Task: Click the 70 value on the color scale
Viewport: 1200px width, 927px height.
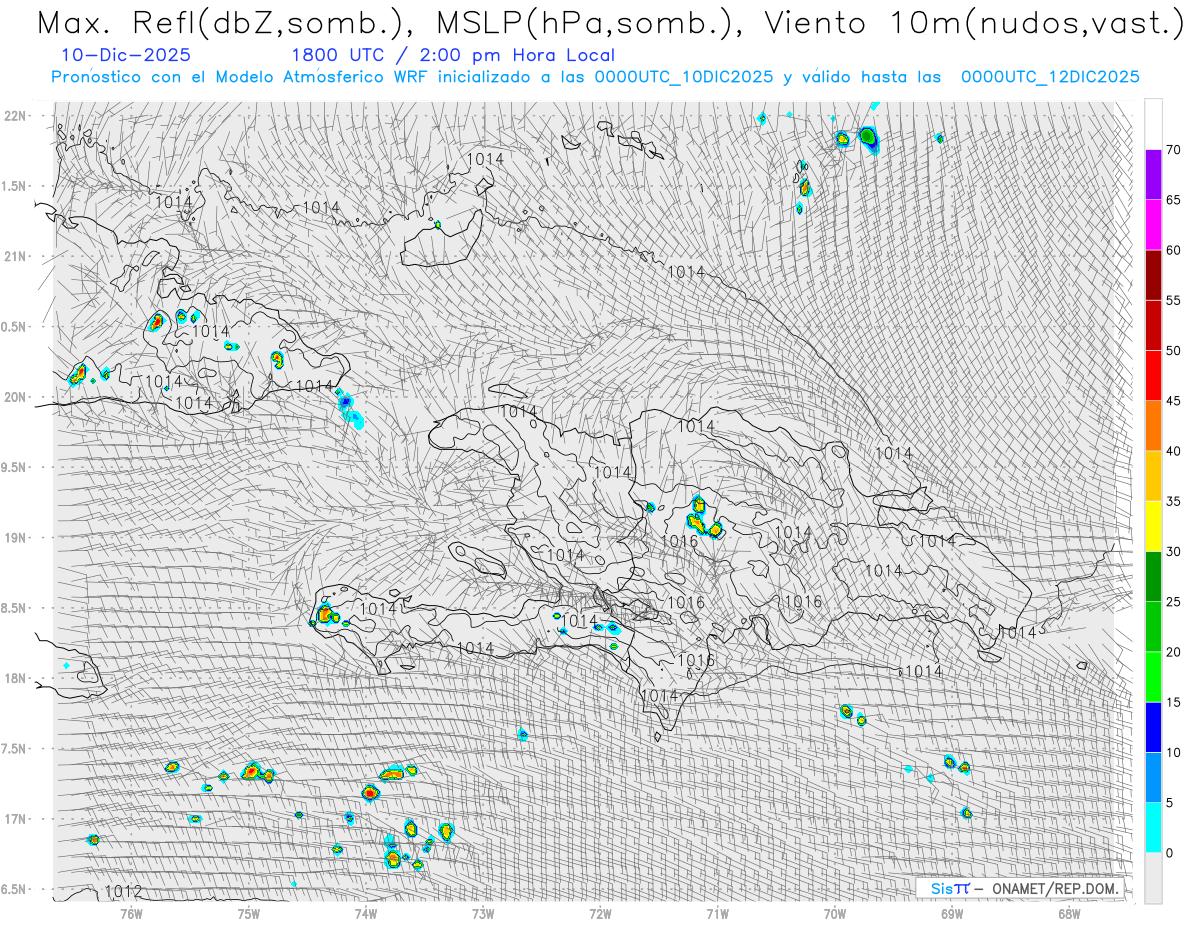Action: pos(1173,150)
